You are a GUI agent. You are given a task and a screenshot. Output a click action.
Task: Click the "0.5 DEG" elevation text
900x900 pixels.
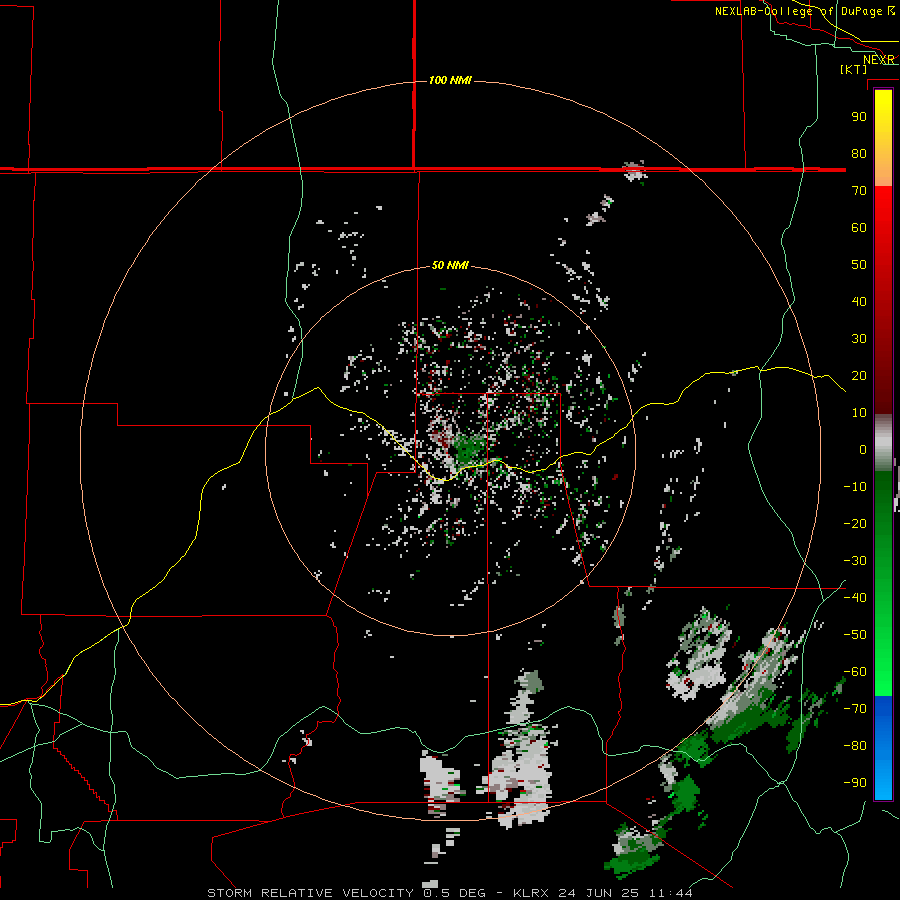tap(454, 893)
